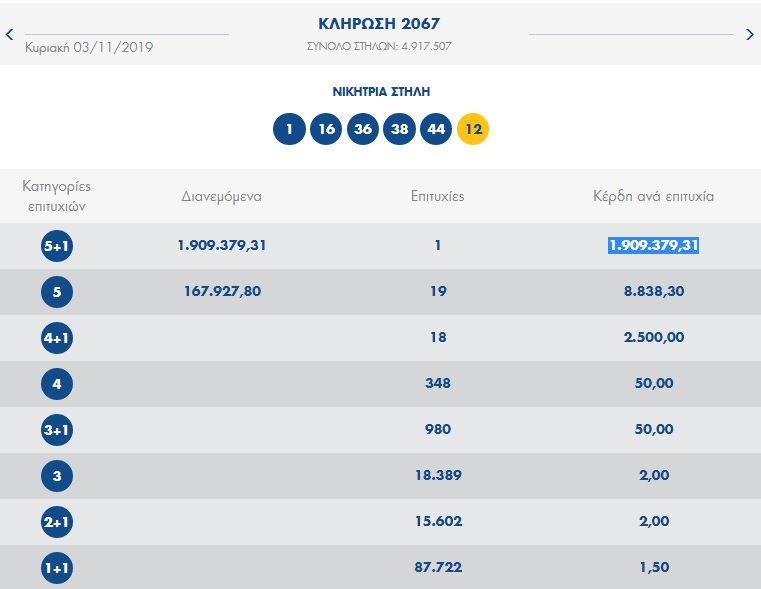This screenshot has width=761, height=589.
Task: Click the 167.927,80 distributed amount
Action: point(223,291)
